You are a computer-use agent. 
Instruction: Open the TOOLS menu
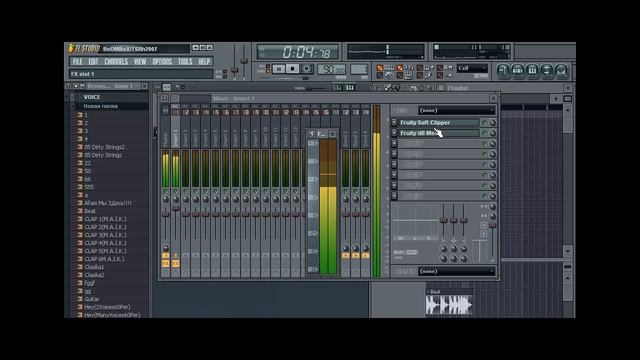pos(185,62)
